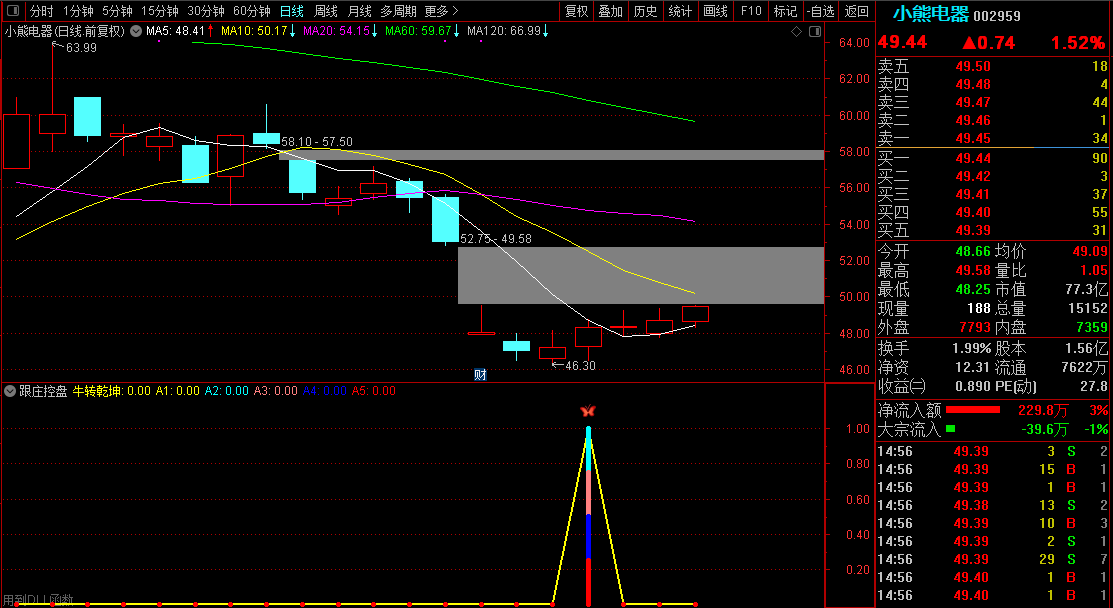Remove stock via -自选 button
Image resolution: width=1113 pixels, height=608 pixels.
tap(820, 11)
